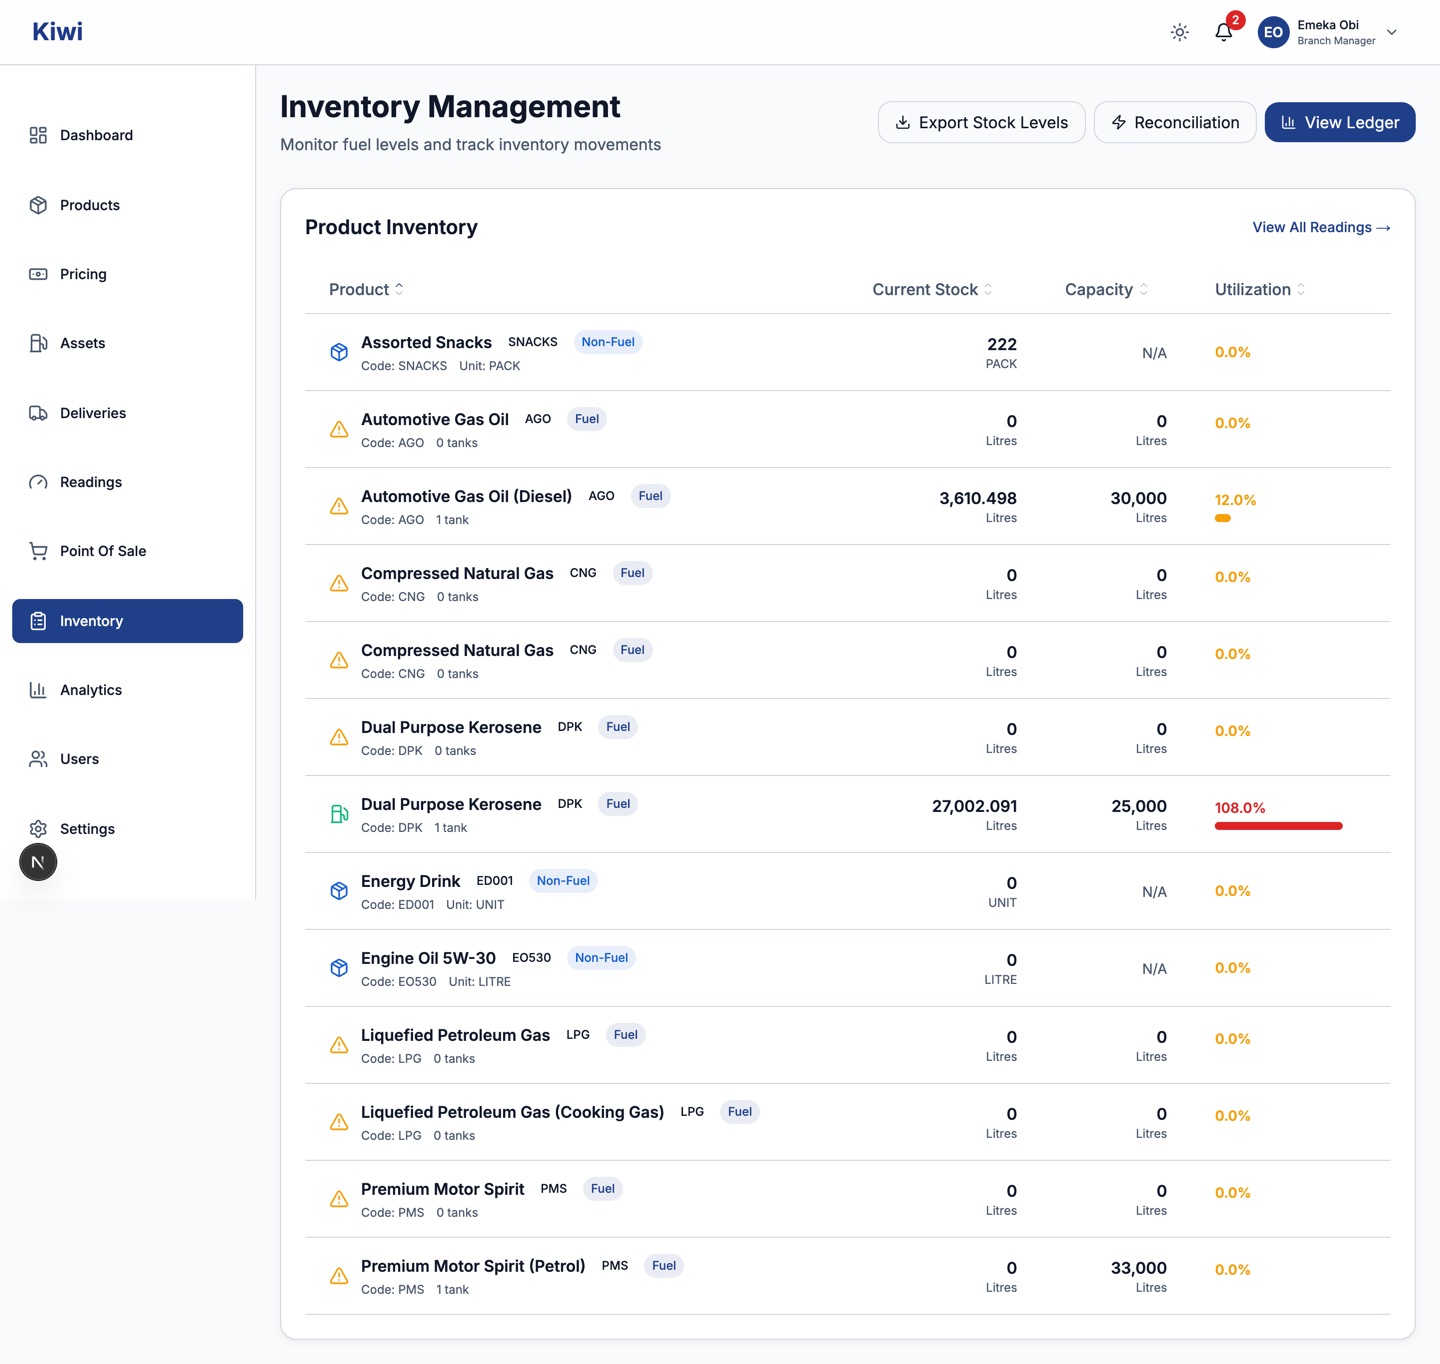Navigate to Deliveries page
Image resolution: width=1440 pixels, height=1364 pixels.
tap(127, 413)
